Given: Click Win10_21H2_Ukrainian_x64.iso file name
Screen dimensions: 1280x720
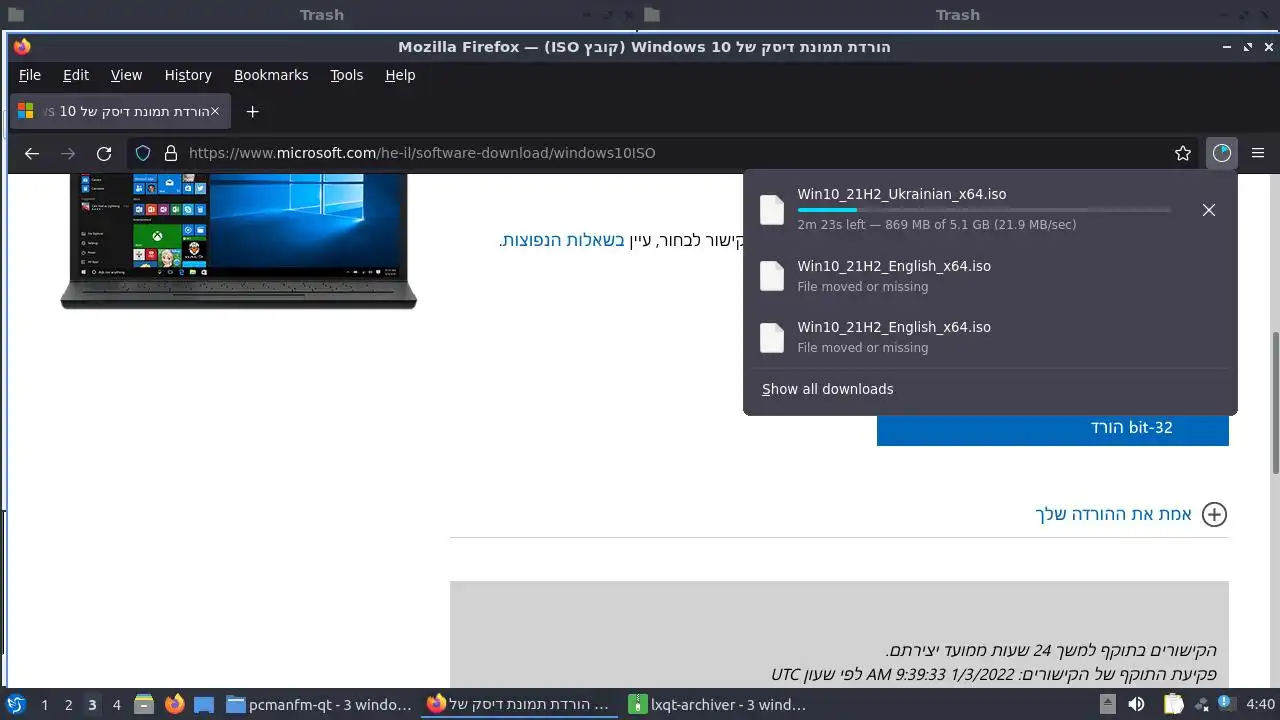Looking at the screenshot, I should pyautogui.click(x=901, y=194).
